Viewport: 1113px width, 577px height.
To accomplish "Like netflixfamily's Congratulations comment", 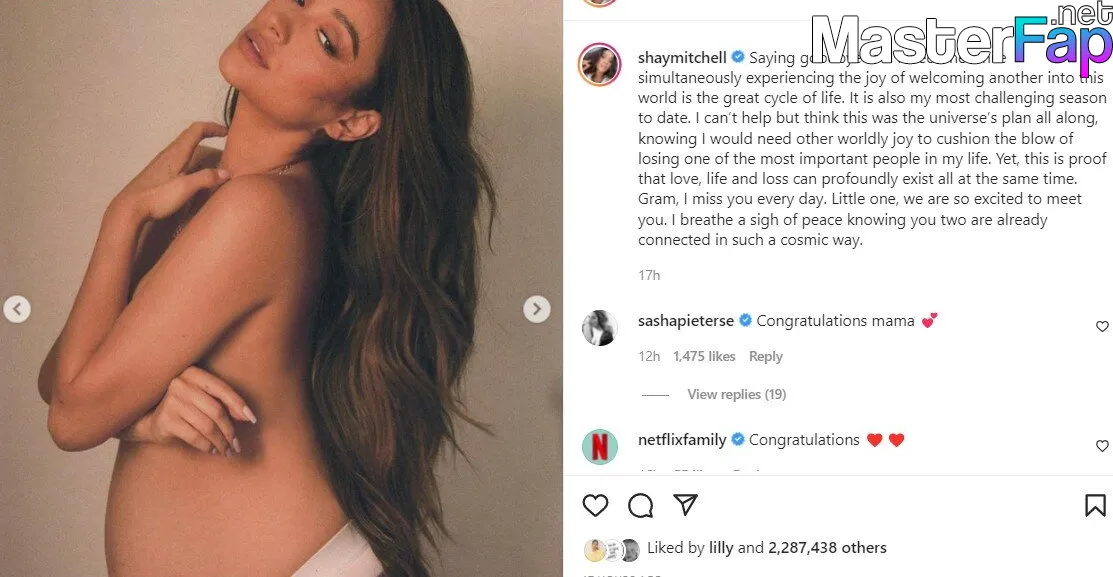I will tap(1102, 446).
